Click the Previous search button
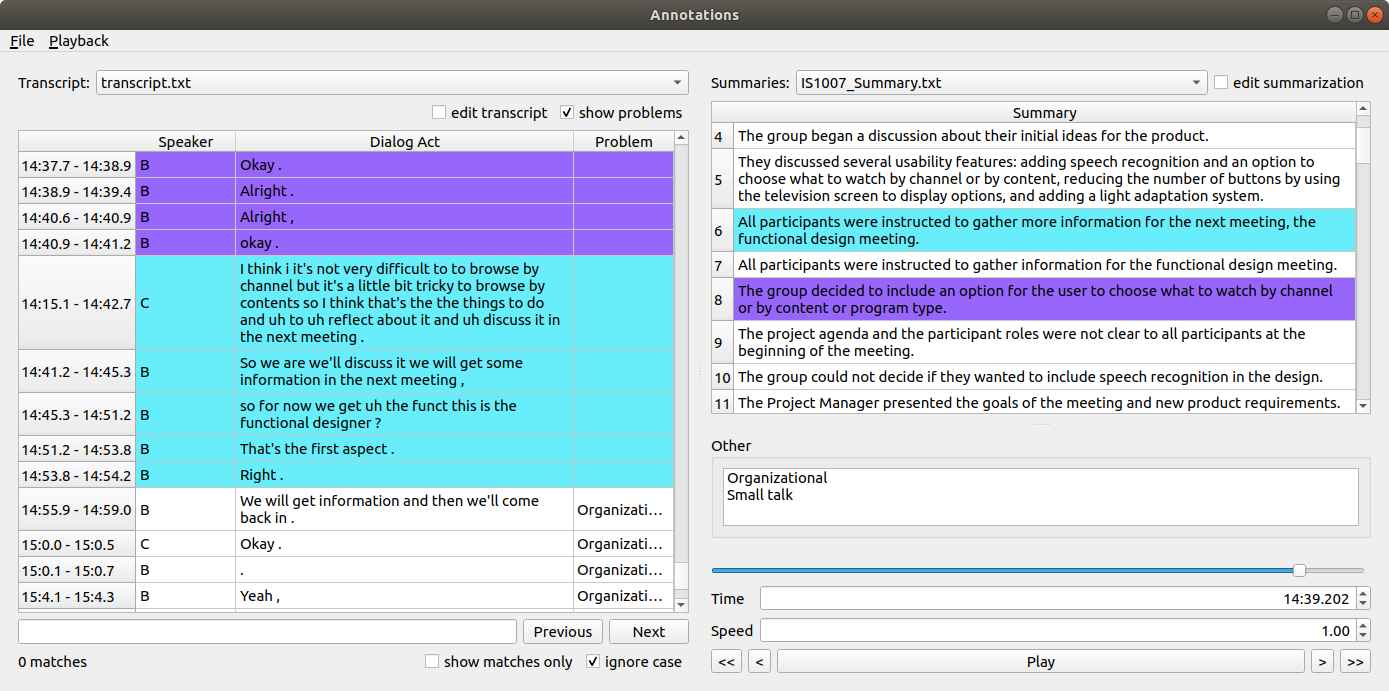The height and width of the screenshot is (691, 1389). pyautogui.click(x=562, y=631)
